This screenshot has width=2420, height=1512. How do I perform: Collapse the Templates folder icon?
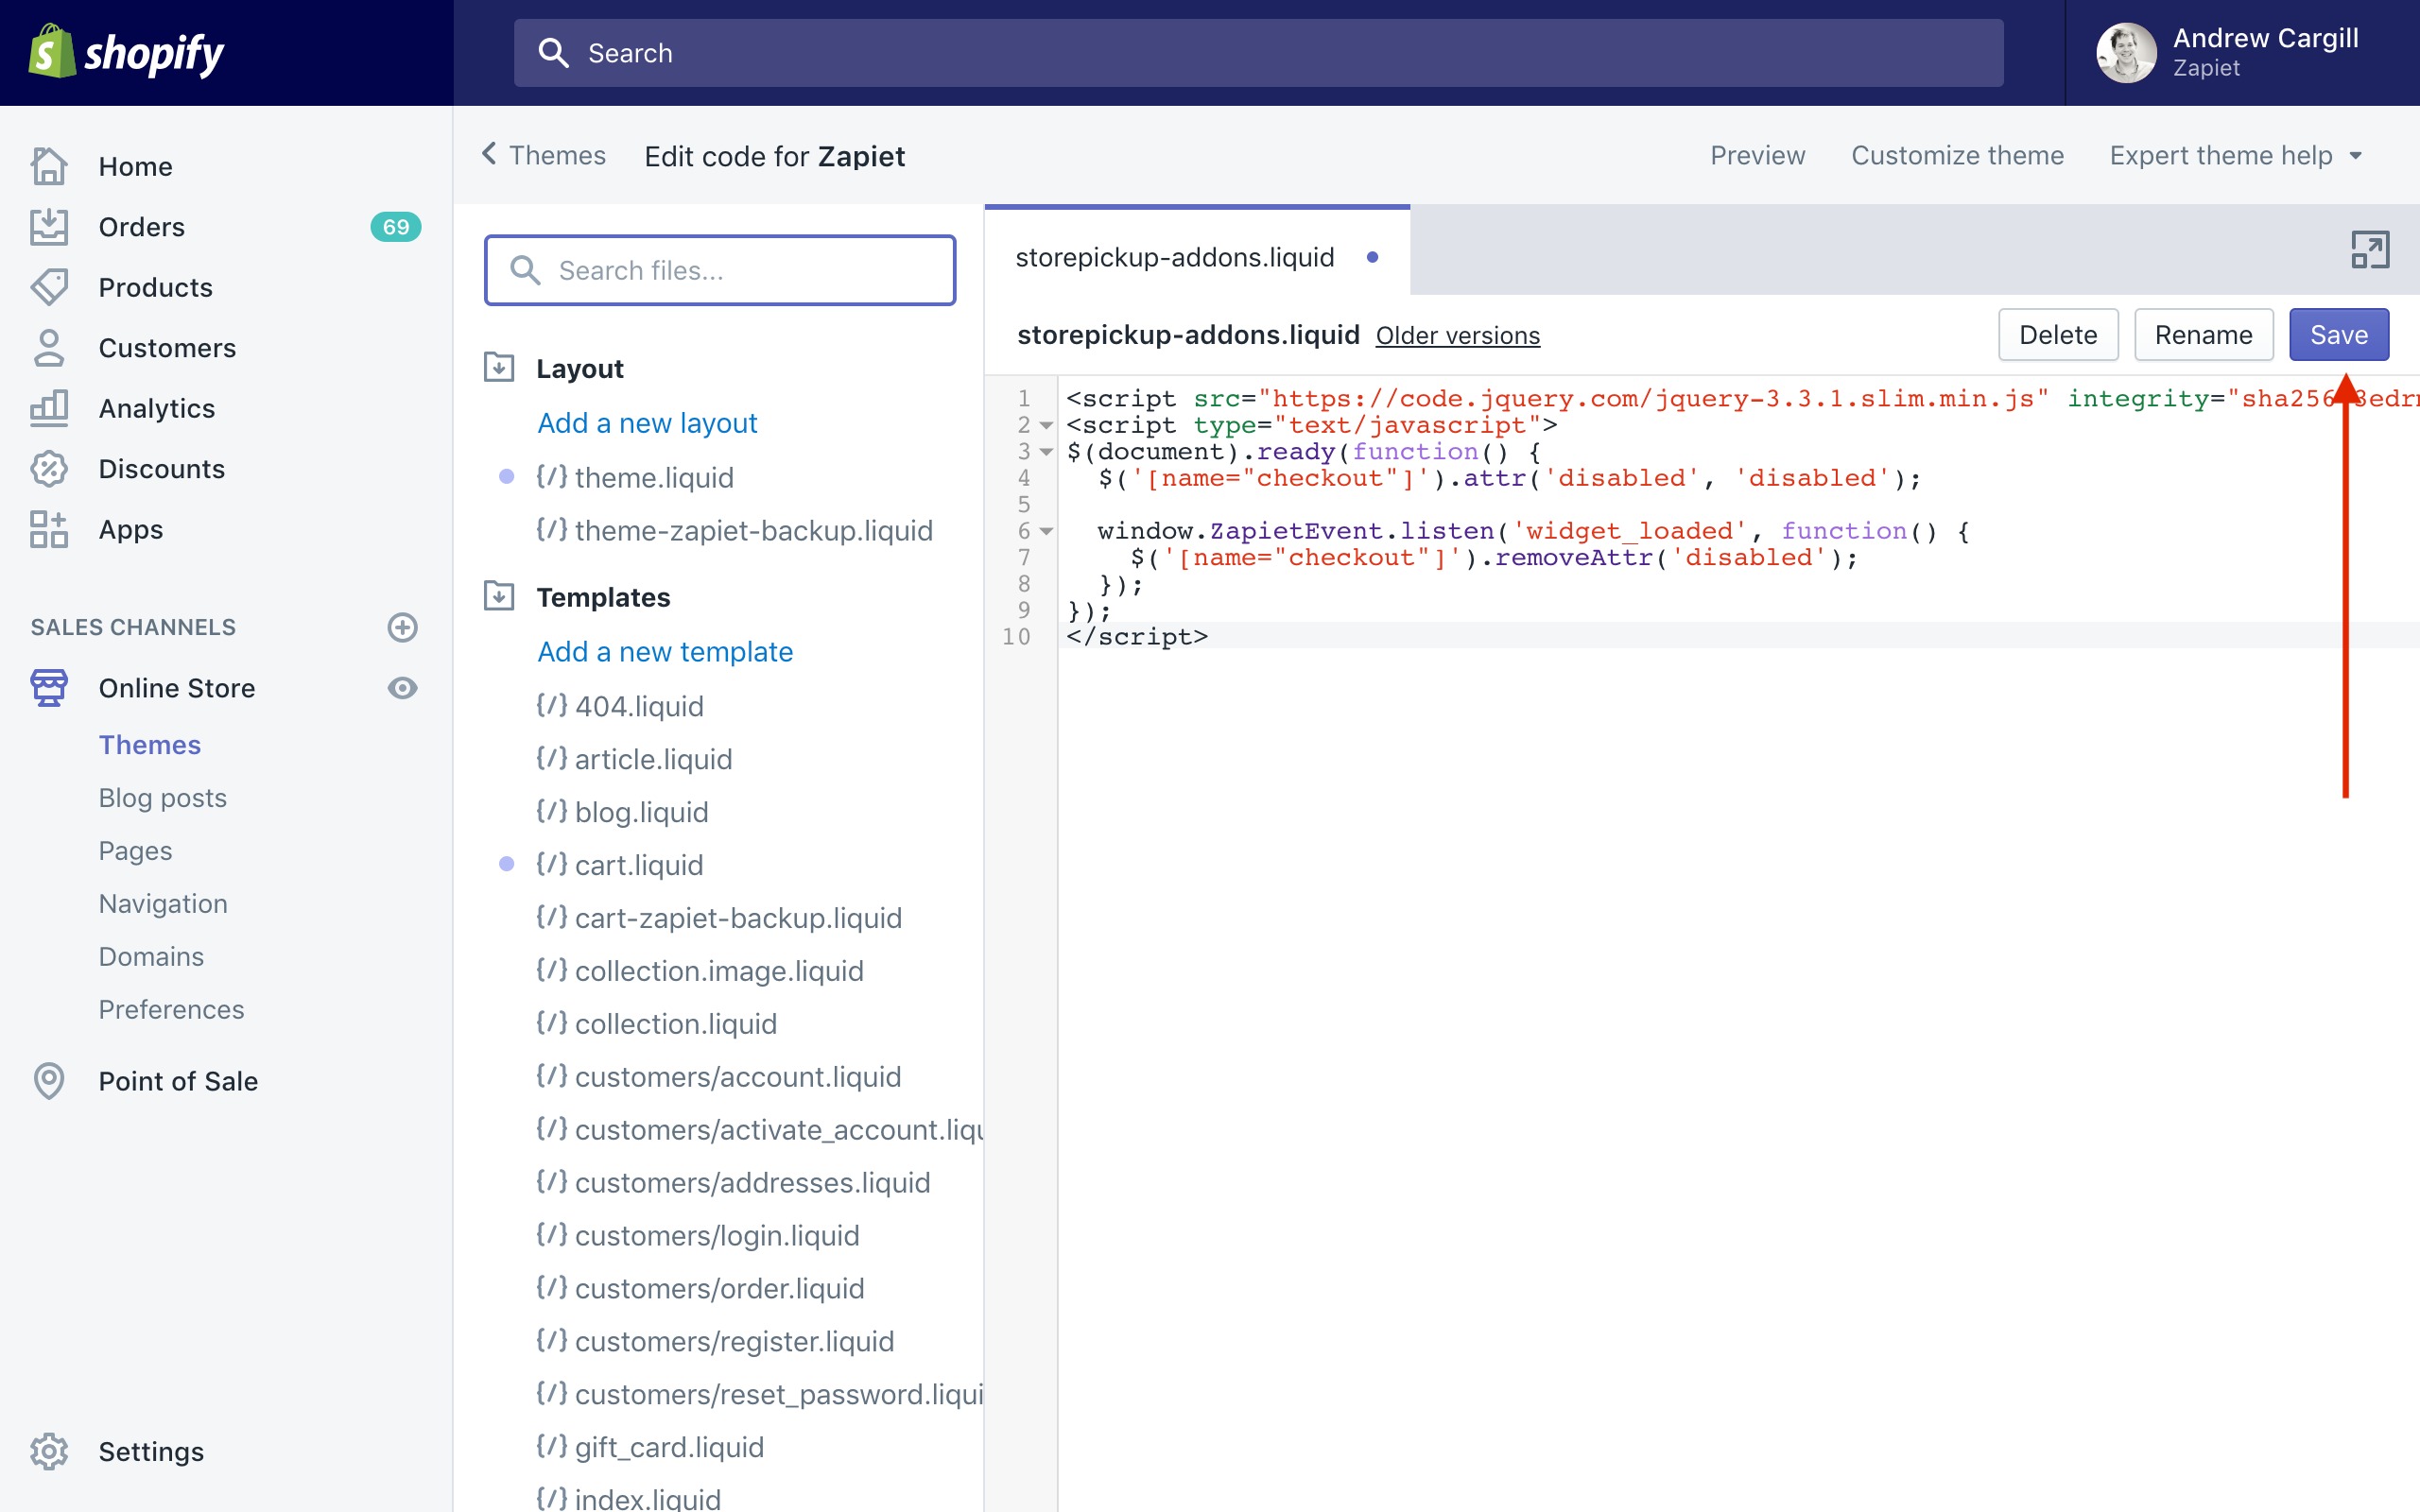[x=499, y=596]
